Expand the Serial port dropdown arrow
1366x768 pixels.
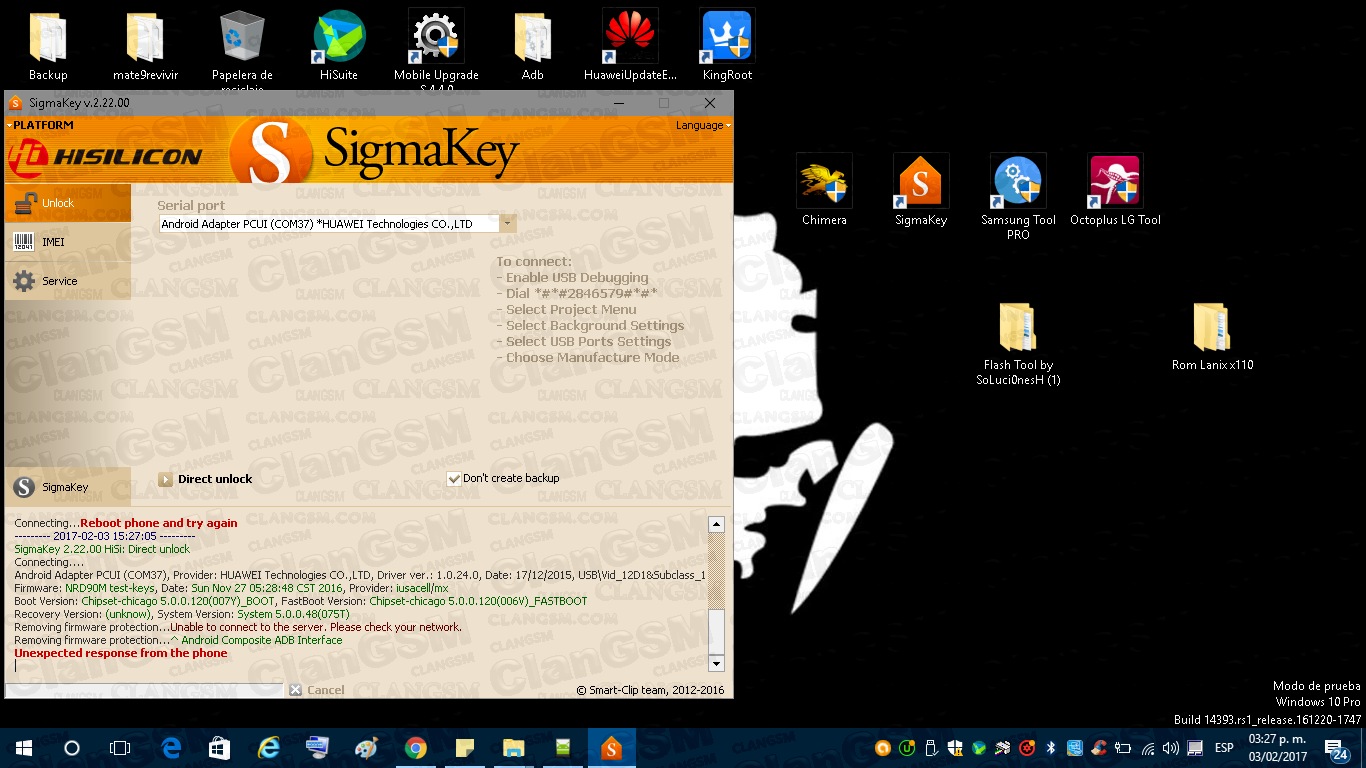[x=508, y=224]
